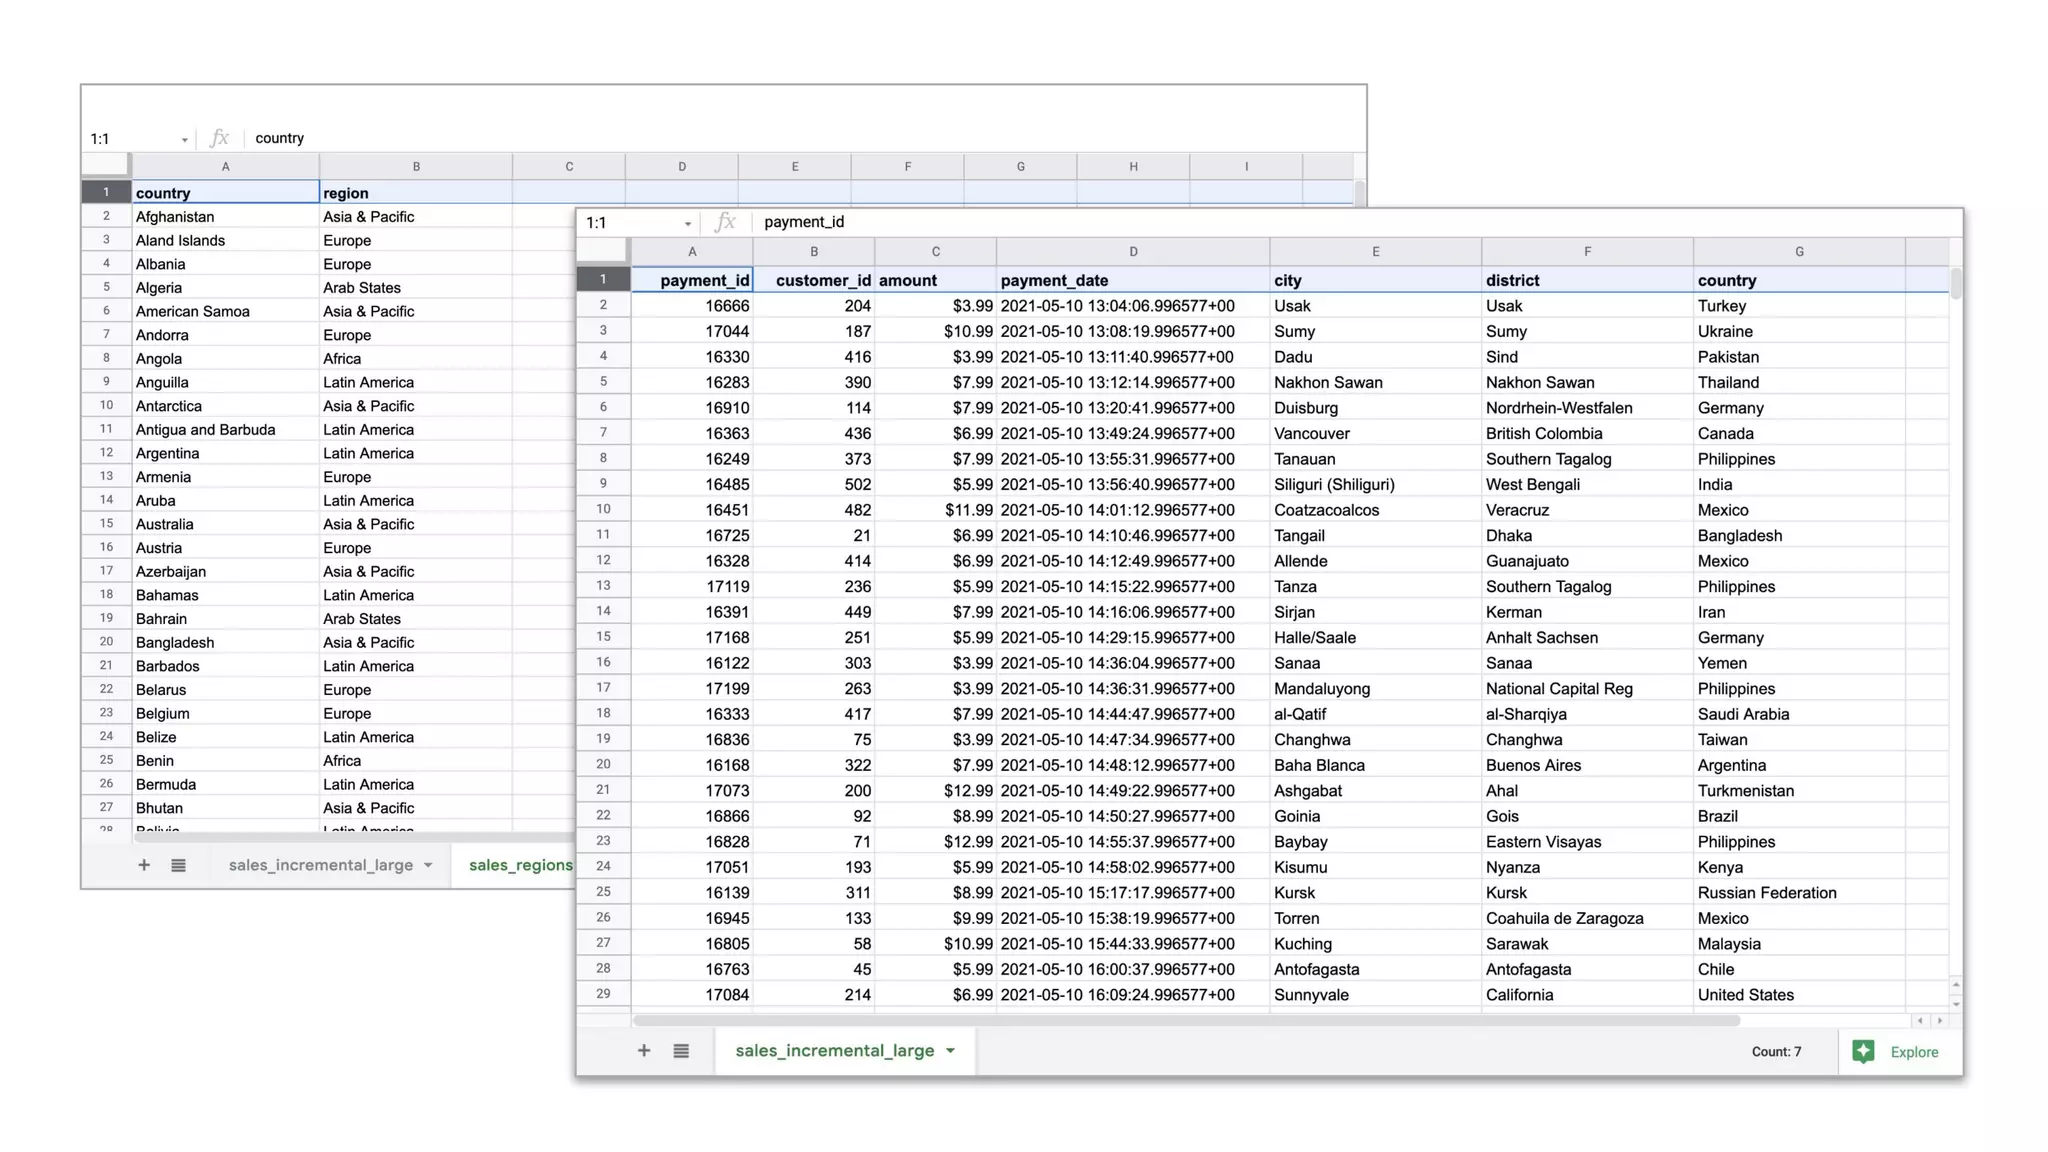Open the all sheets list icon in front window
Screen dimensions: 2048x1152
pyautogui.click(x=681, y=1050)
